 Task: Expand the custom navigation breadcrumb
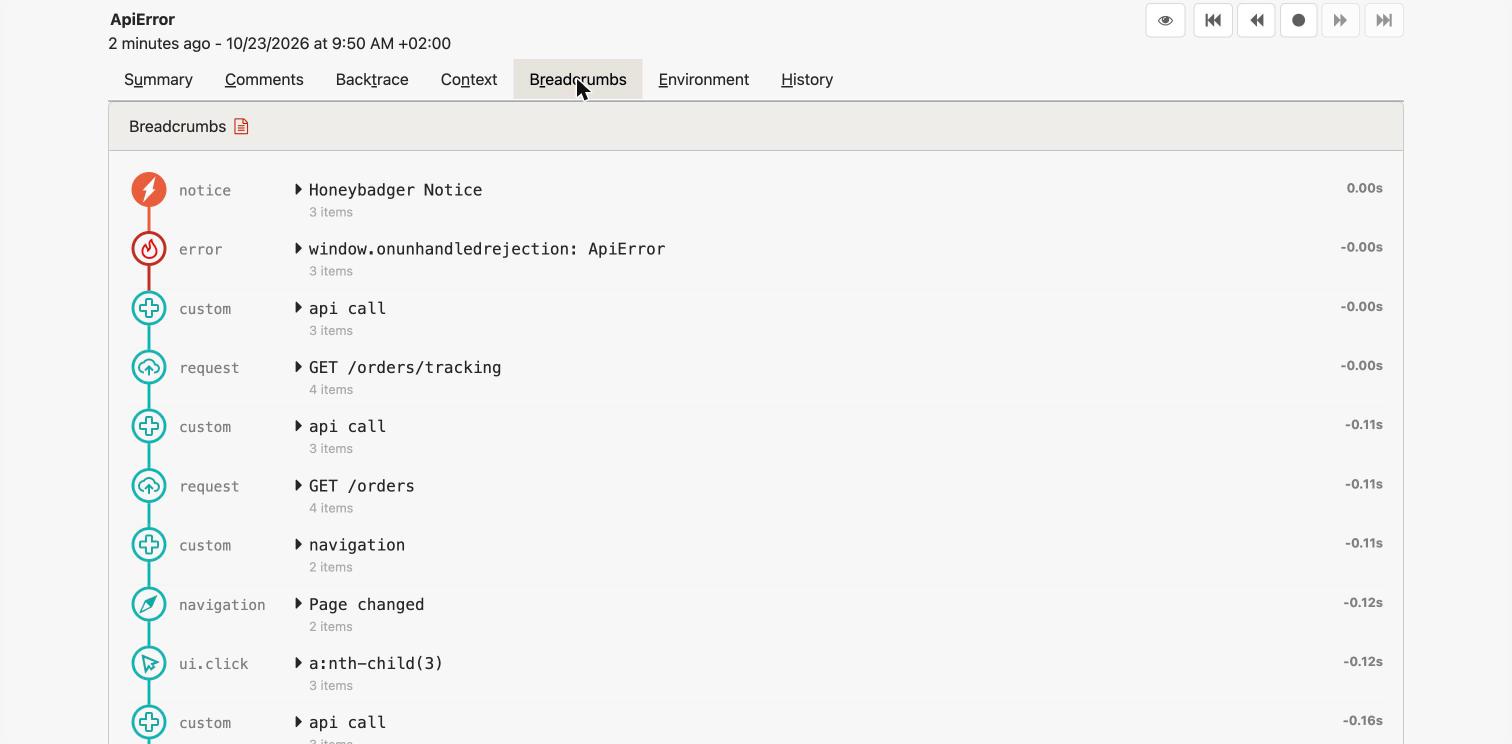[x=298, y=544]
